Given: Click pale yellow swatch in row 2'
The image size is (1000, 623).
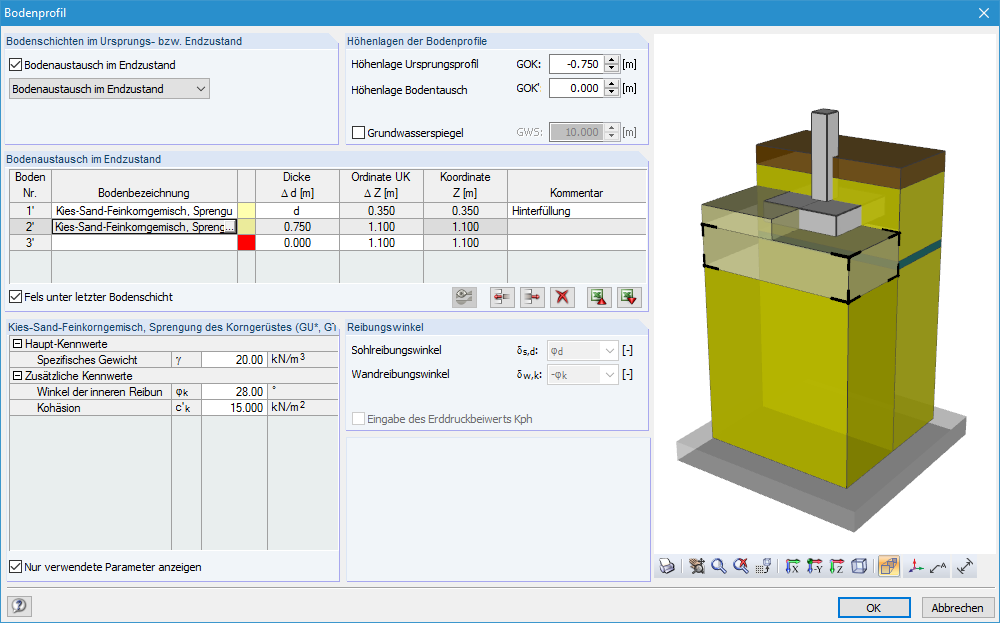Looking at the screenshot, I should [246, 226].
